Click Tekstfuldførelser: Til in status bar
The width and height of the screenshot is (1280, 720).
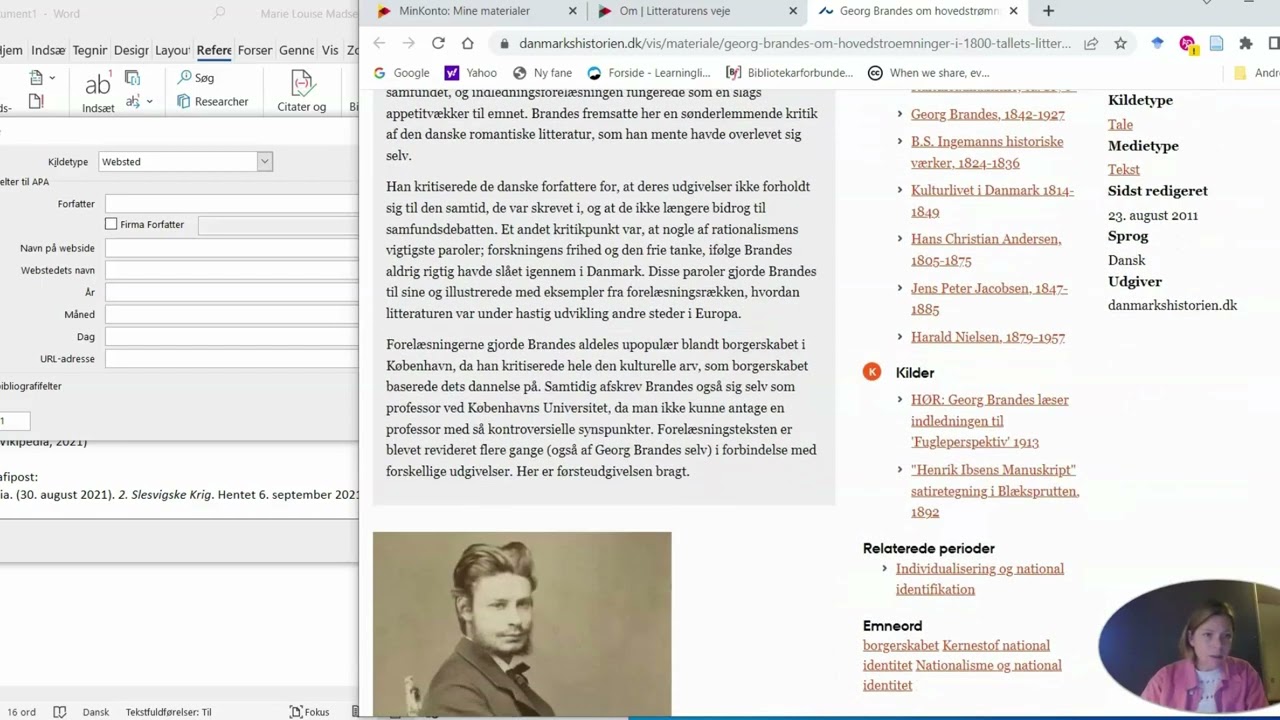point(168,712)
